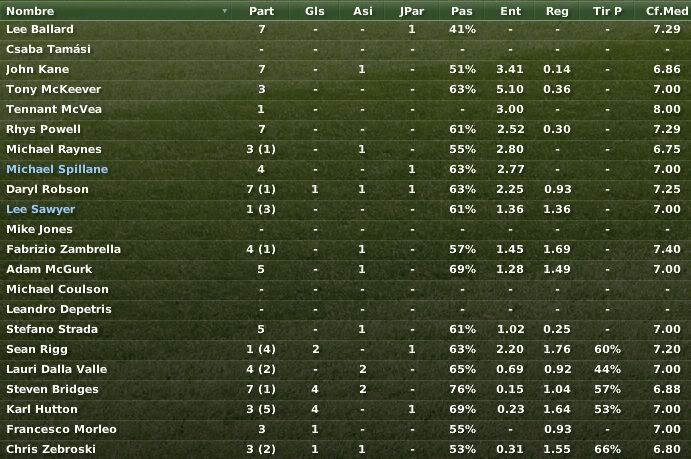Select the Daryl Robson row
691x459 pixels.
pyautogui.click(x=346, y=189)
